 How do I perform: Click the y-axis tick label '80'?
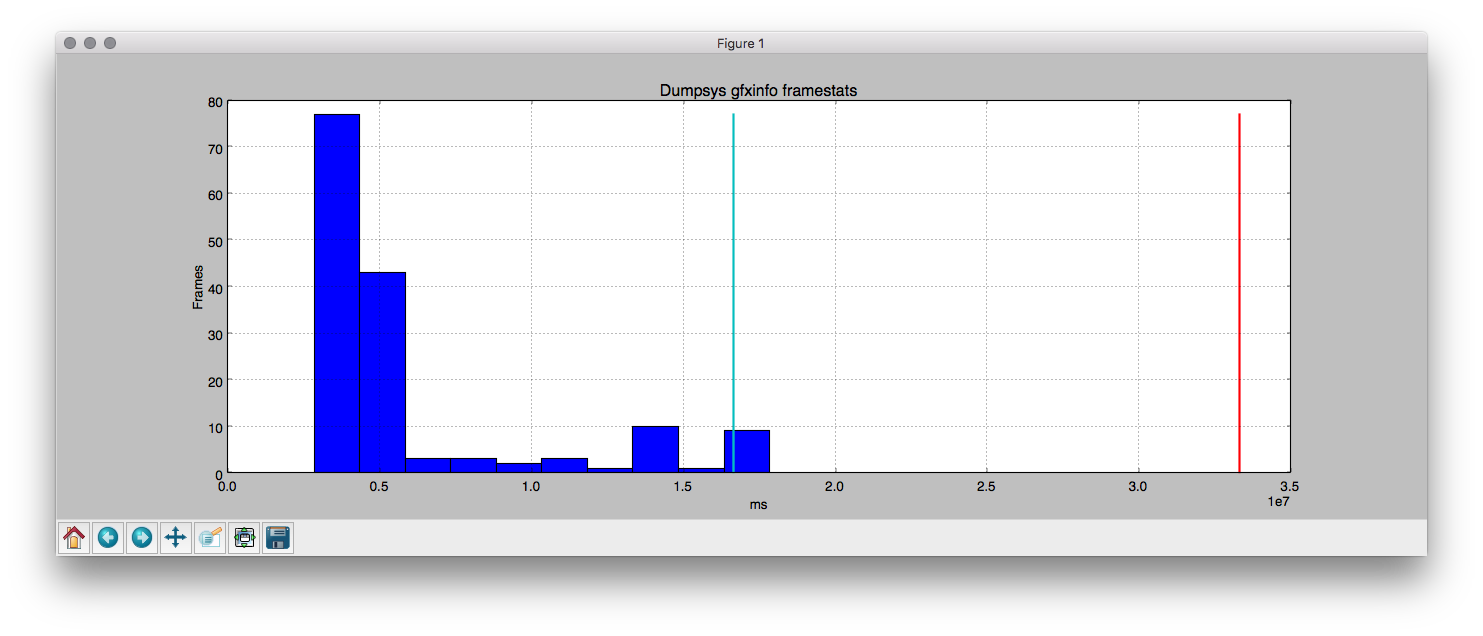coord(215,101)
